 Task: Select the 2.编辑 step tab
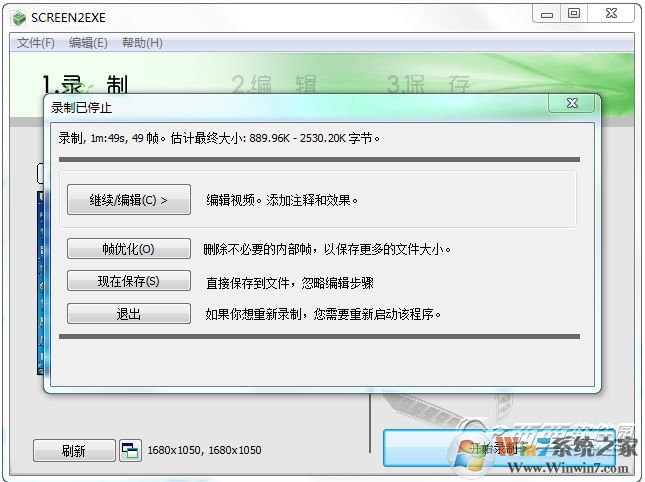[274, 84]
